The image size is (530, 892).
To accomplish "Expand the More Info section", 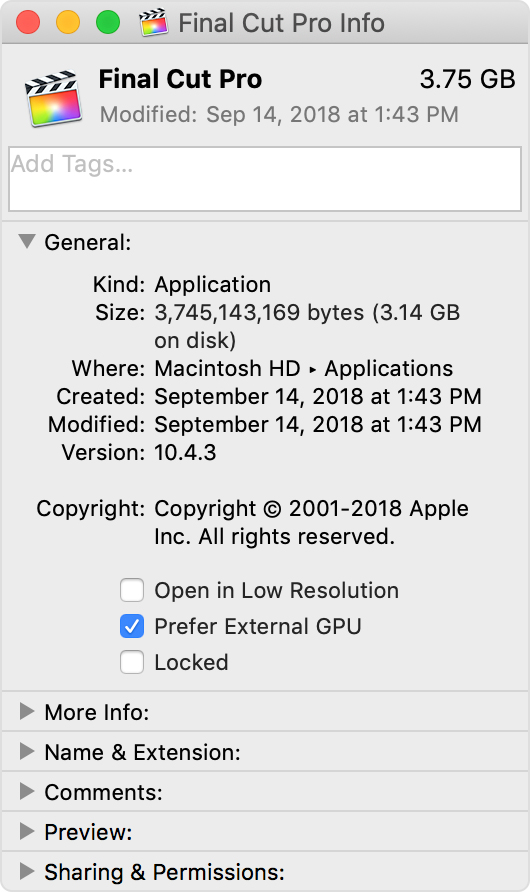I will pyautogui.click(x=27, y=711).
